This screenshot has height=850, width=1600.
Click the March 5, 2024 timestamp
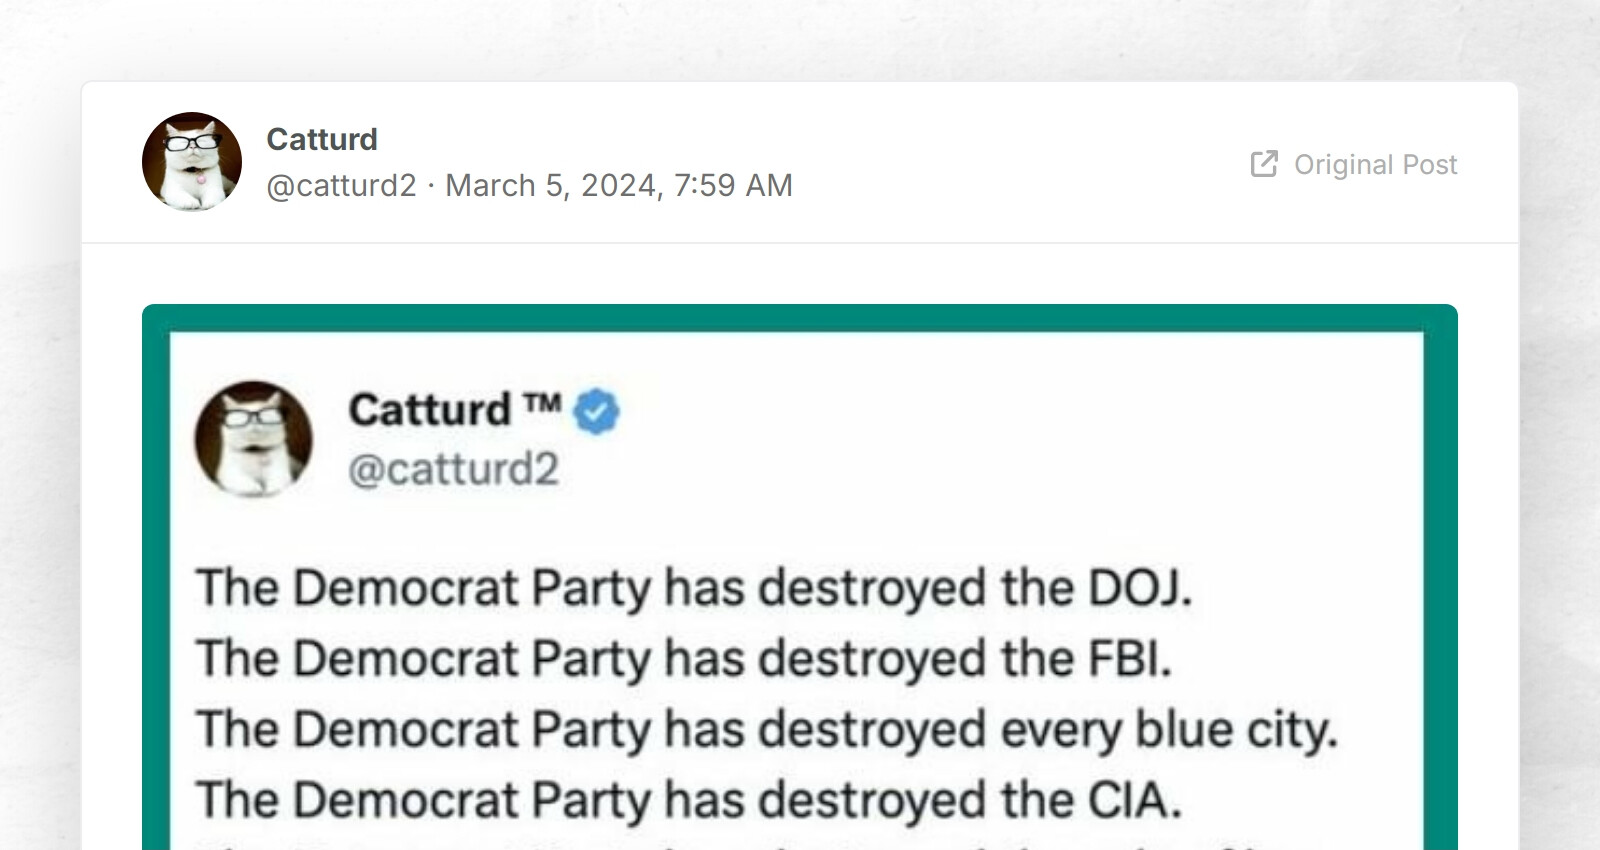click(x=620, y=185)
